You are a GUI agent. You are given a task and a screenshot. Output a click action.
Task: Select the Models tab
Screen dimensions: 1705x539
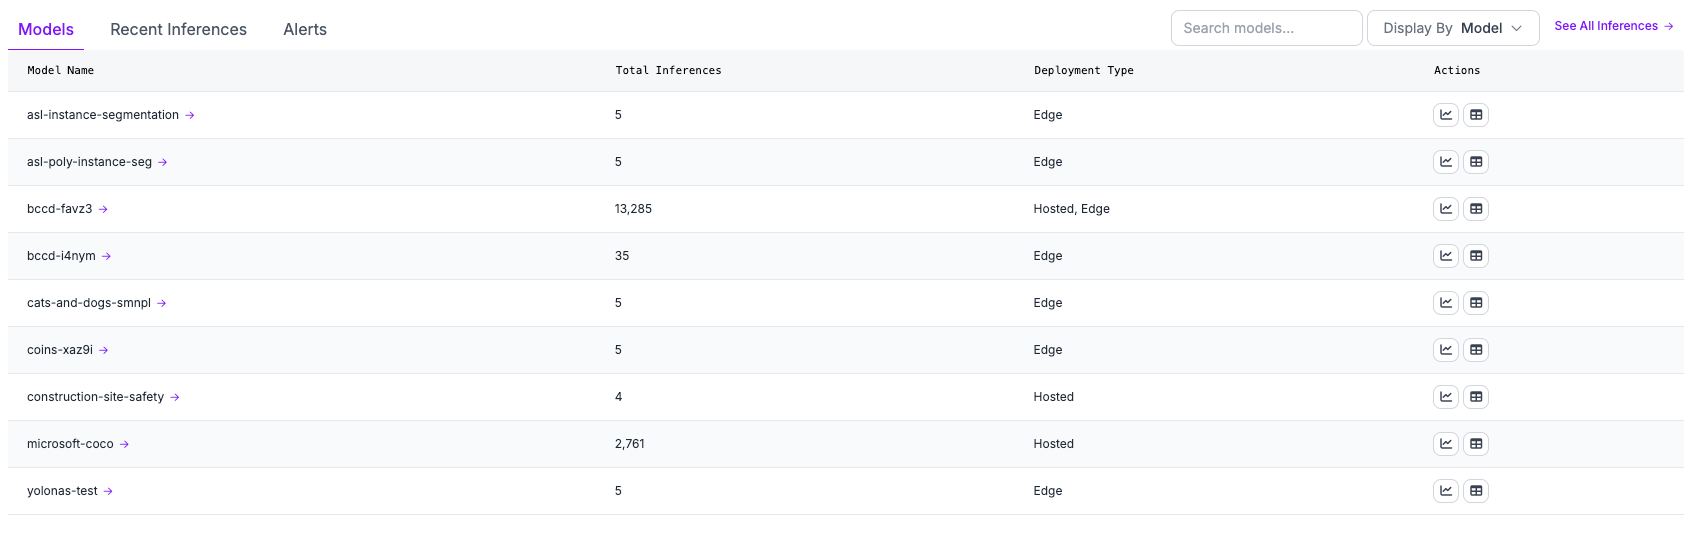click(46, 29)
